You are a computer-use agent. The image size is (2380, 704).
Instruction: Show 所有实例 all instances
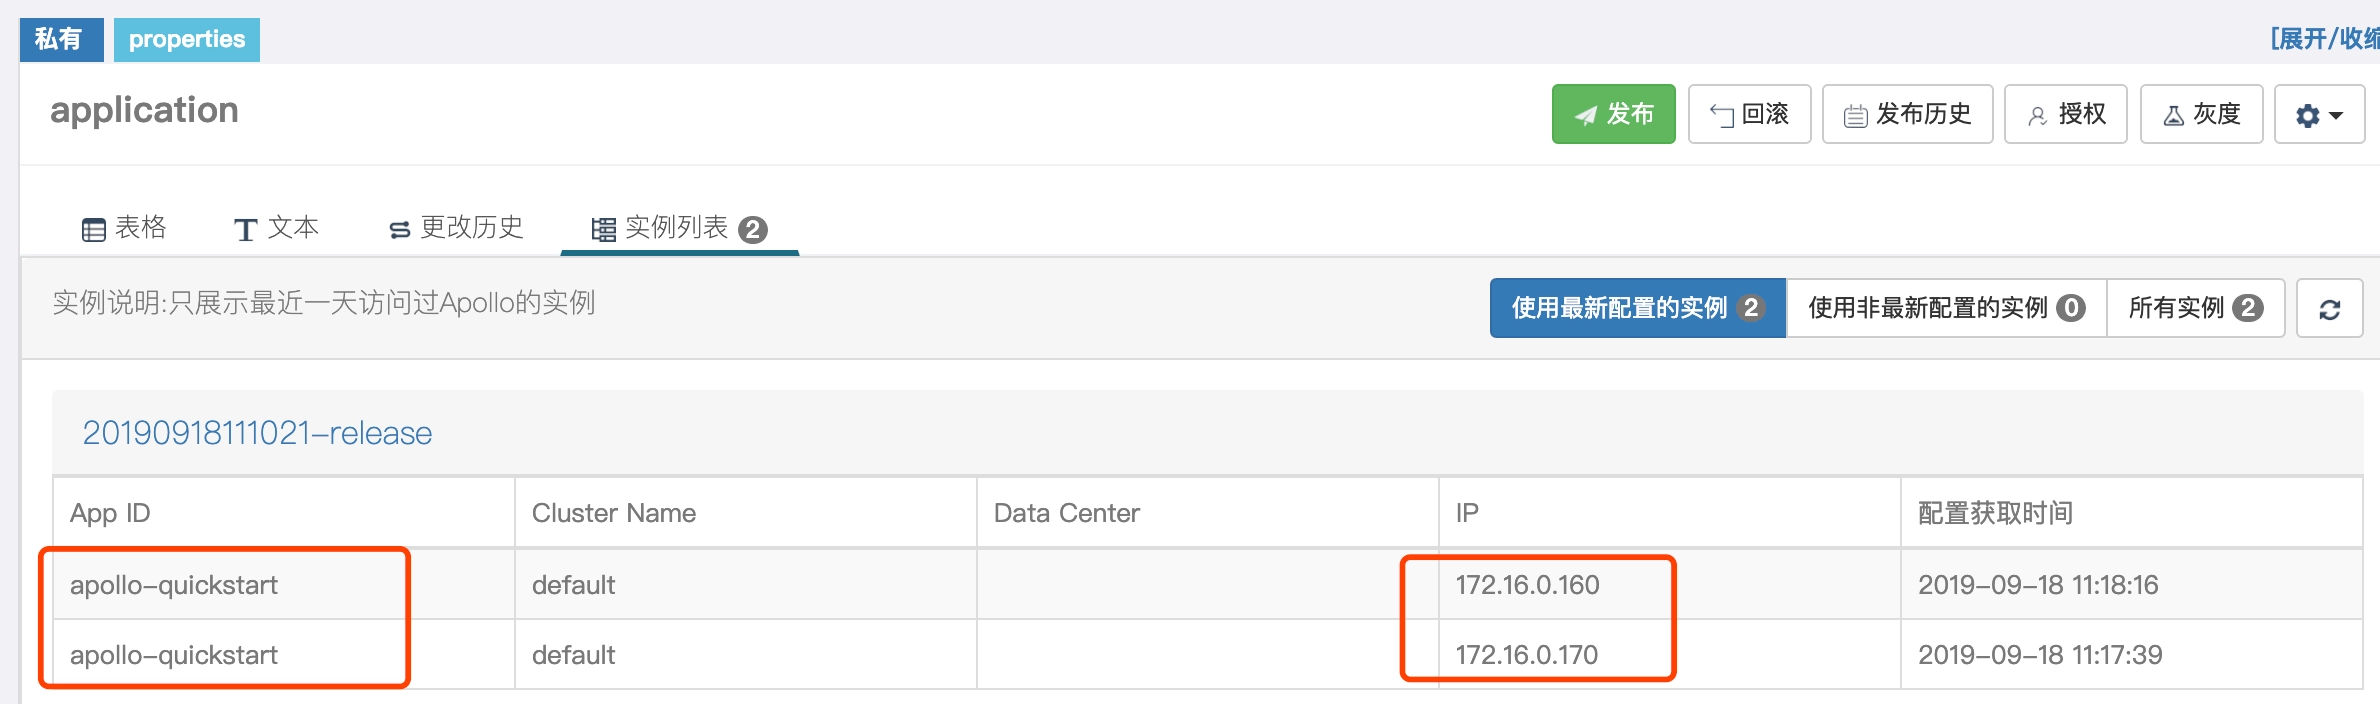2196,308
